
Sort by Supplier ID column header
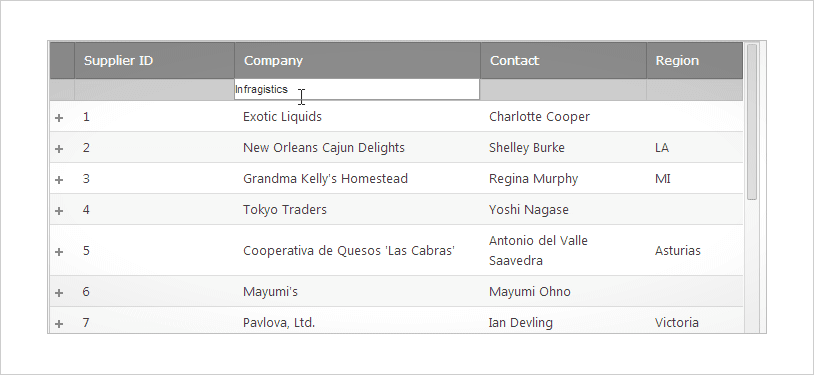pos(155,61)
